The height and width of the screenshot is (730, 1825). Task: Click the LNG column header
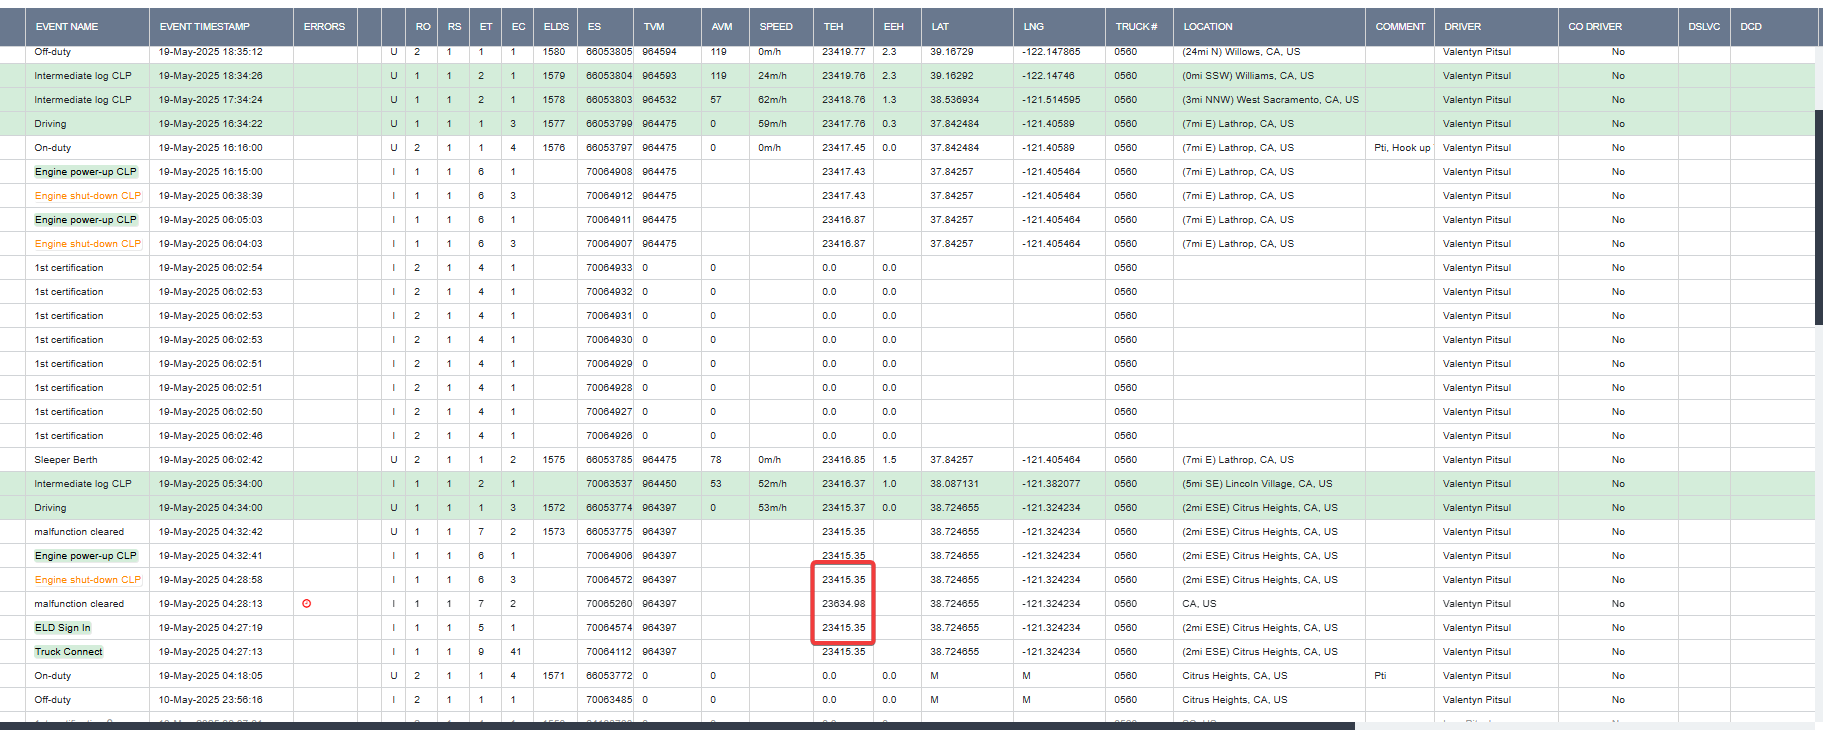(1034, 27)
